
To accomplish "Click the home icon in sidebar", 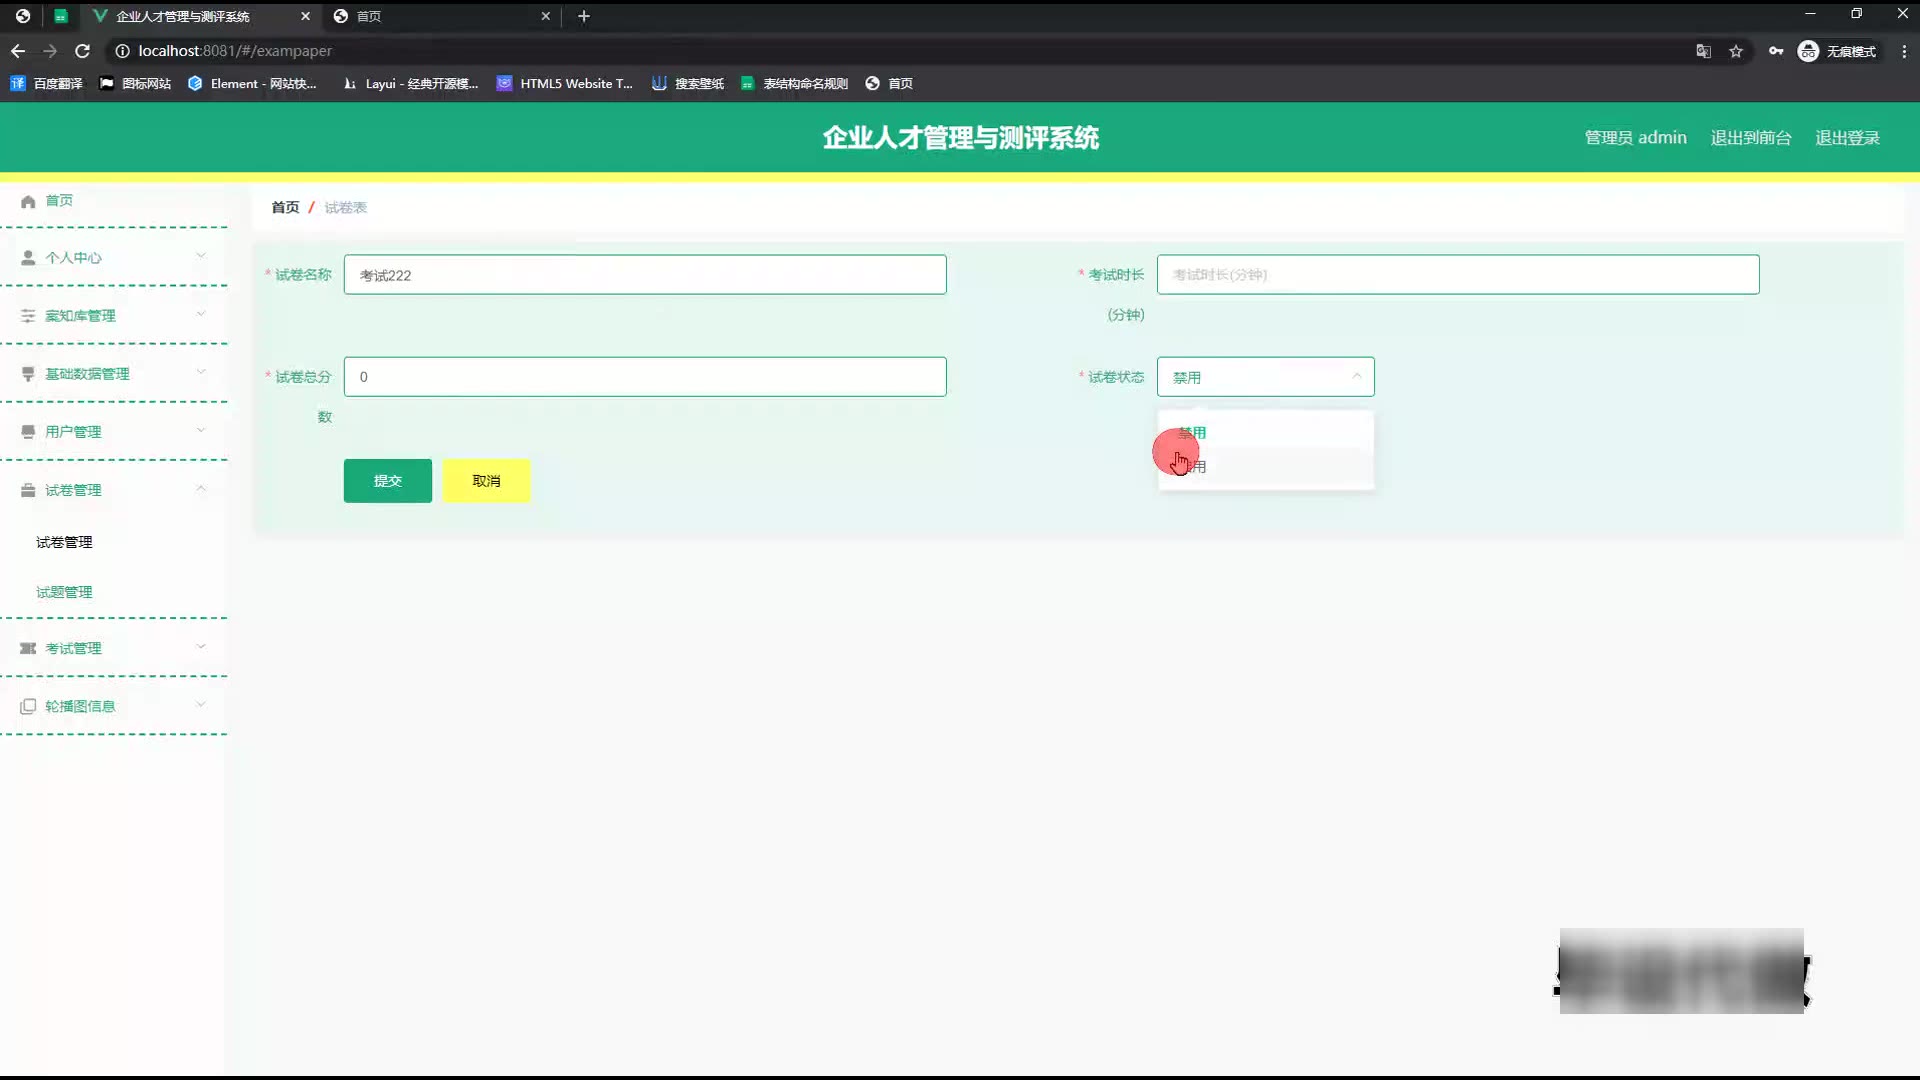I will (x=28, y=201).
